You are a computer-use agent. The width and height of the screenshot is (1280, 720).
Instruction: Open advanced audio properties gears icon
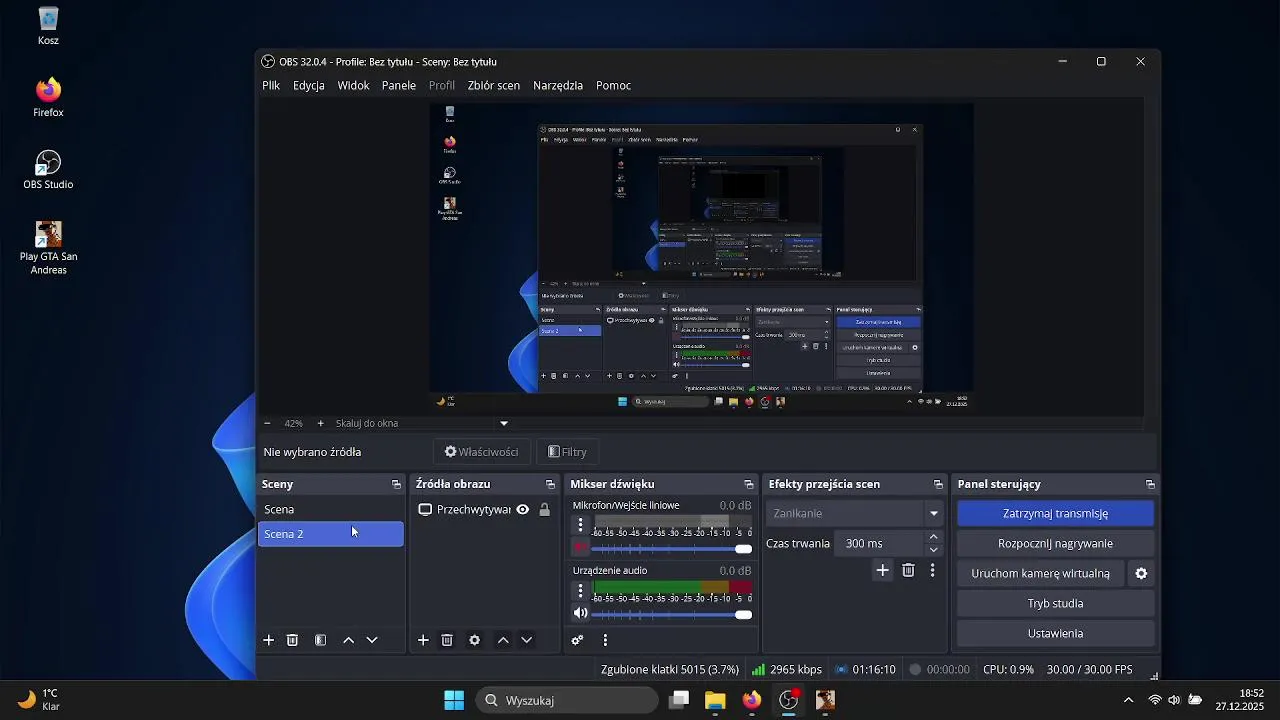577,640
